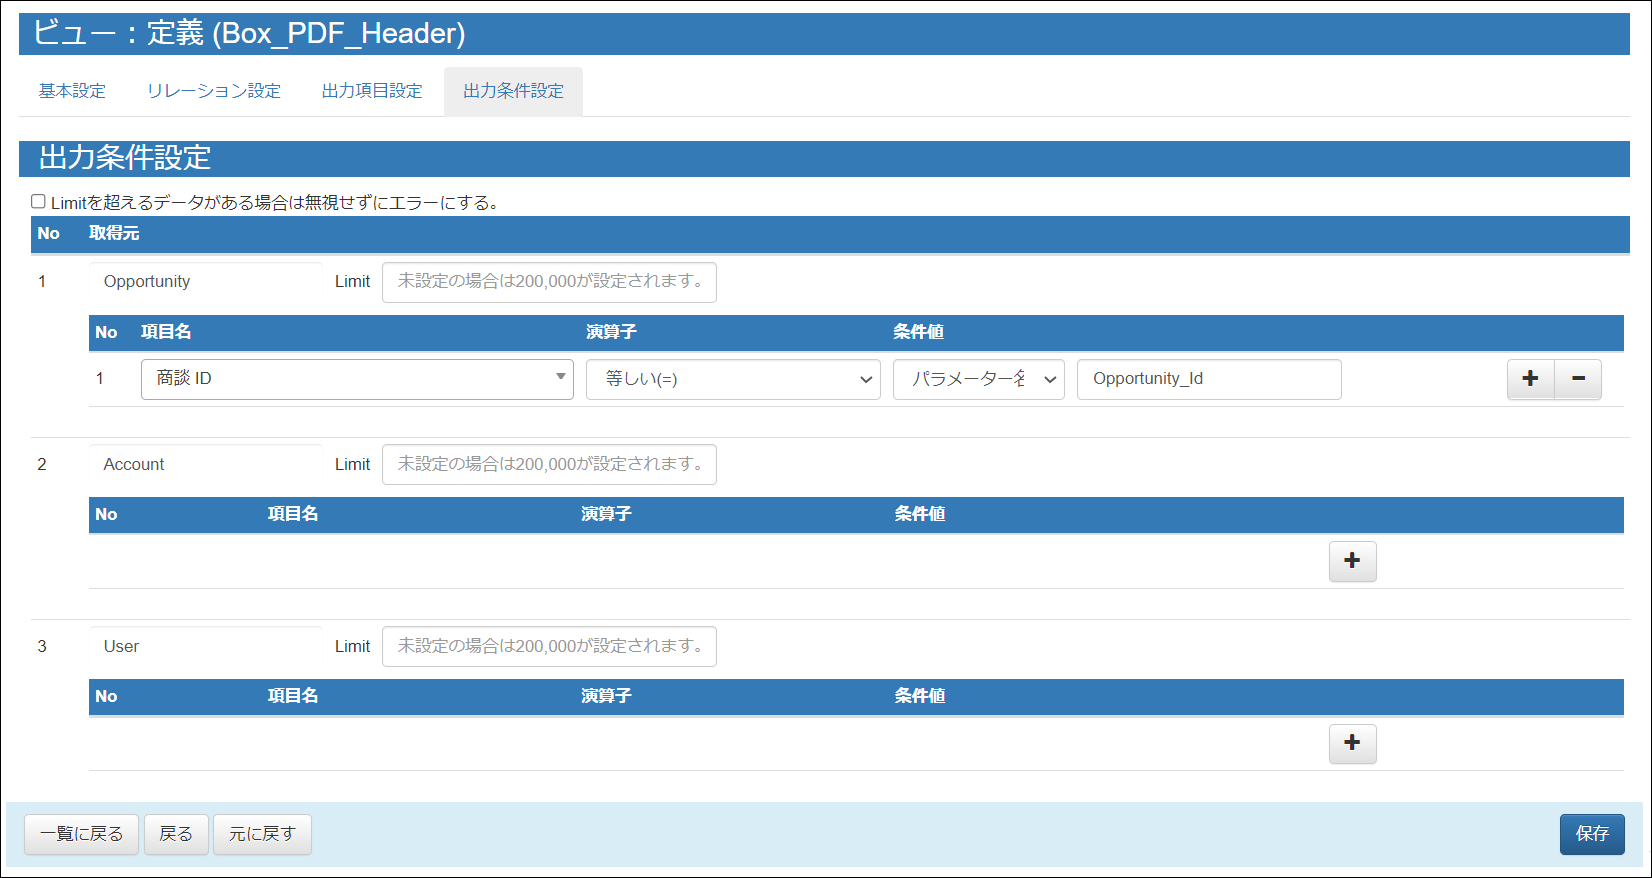1652x878 pixels.
Task: Click the plus icon in Opportunity condition row
Action: (x=1530, y=379)
